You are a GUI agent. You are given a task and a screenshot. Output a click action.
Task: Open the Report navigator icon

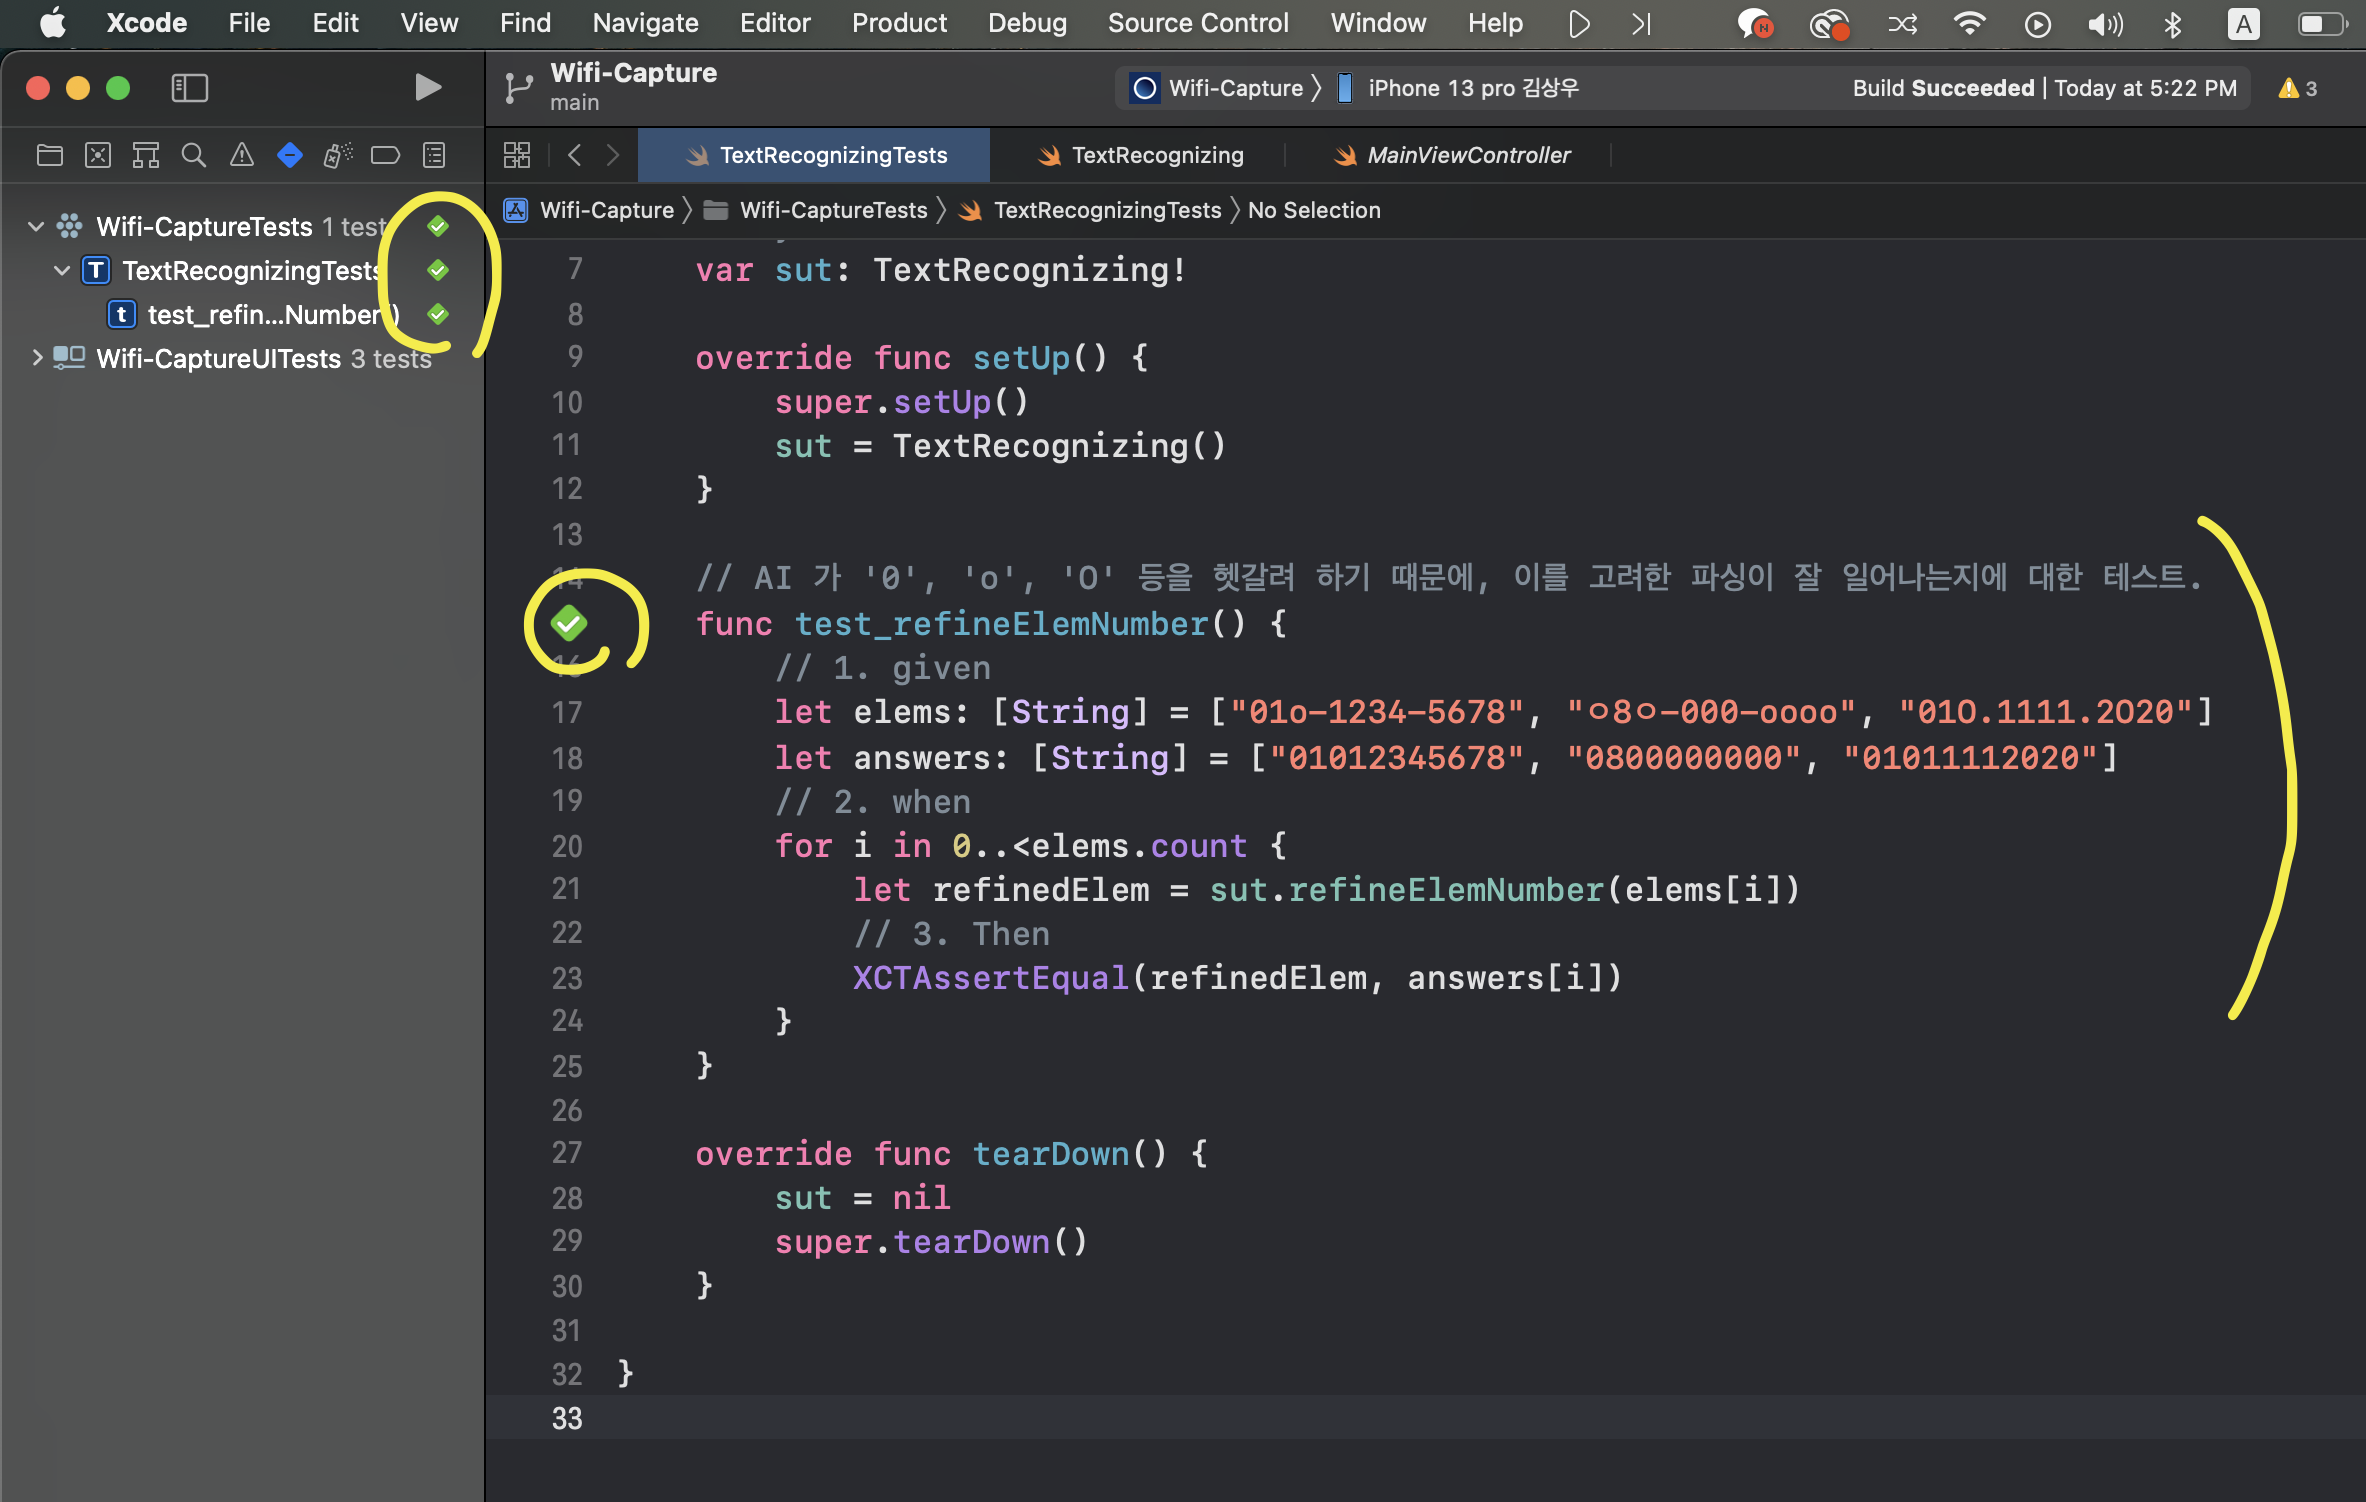coord(434,155)
